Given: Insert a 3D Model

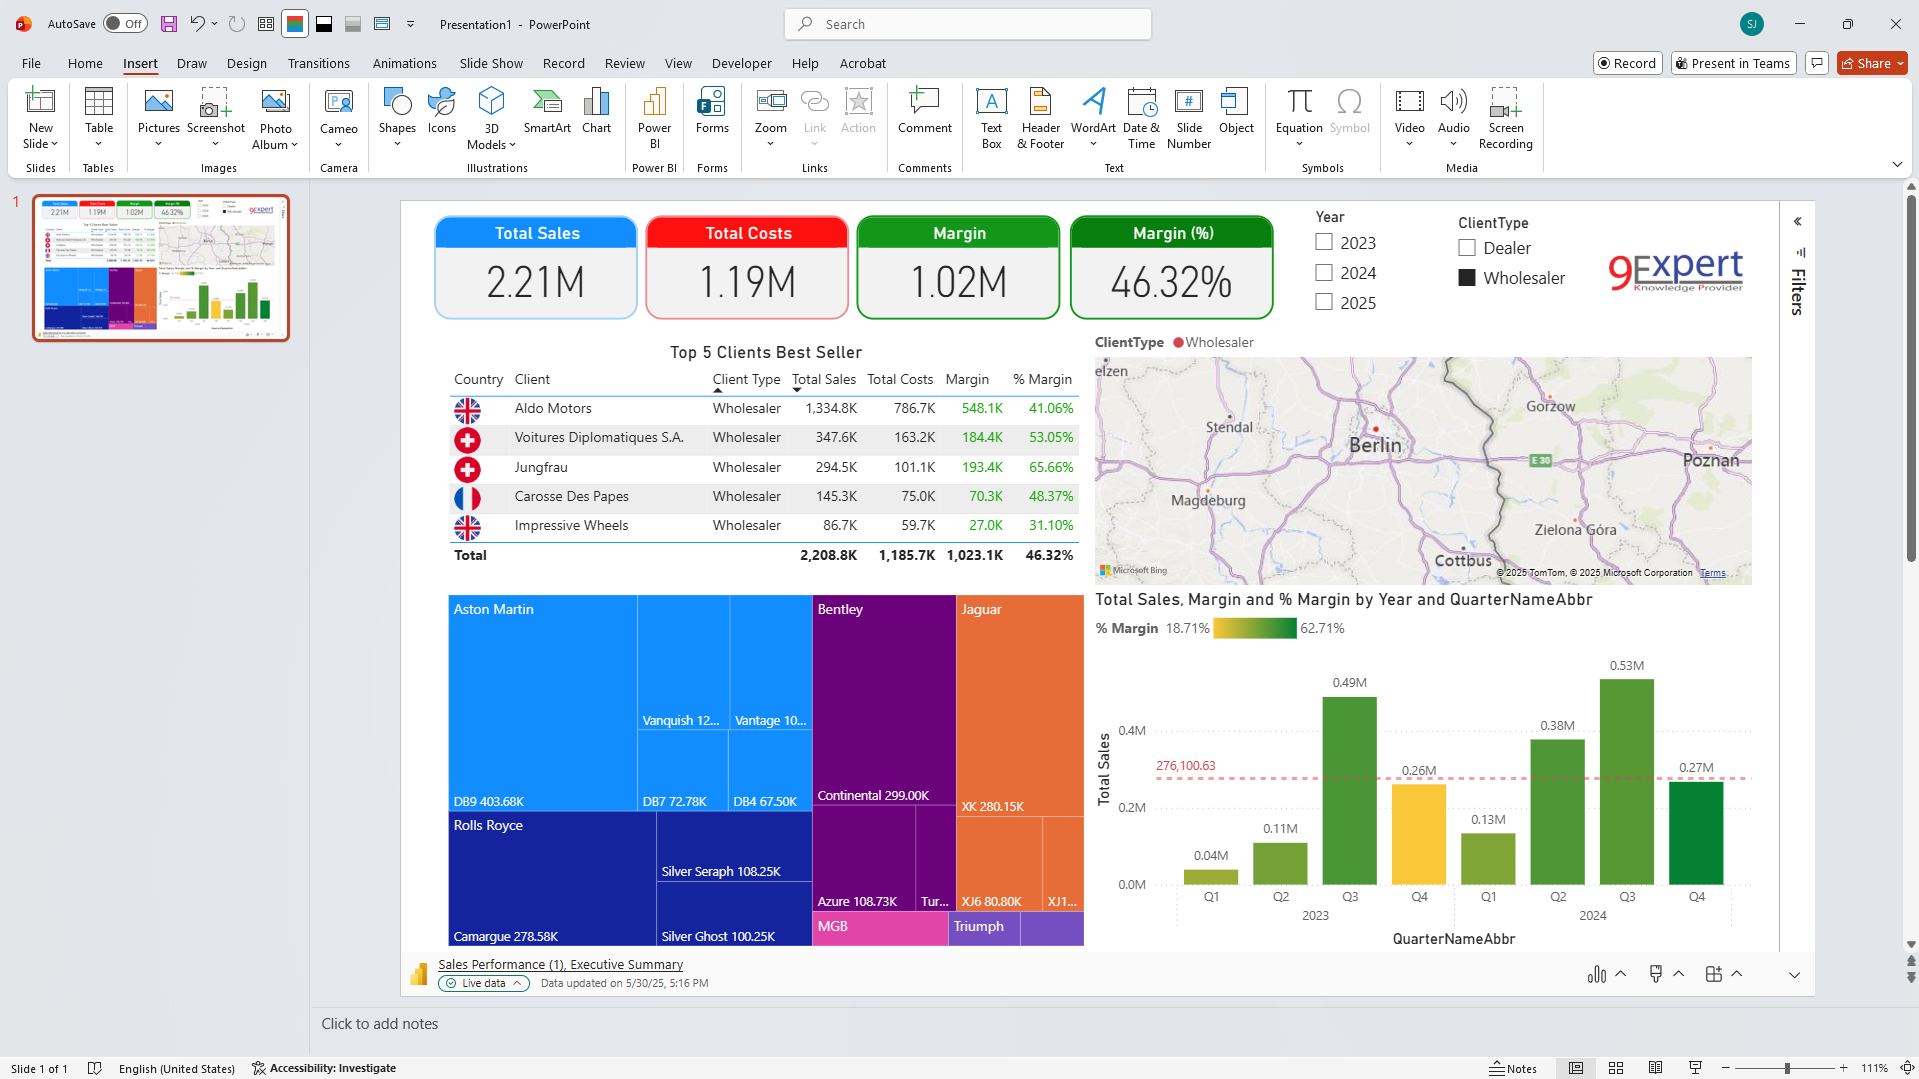Looking at the screenshot, I should [491, 117].
